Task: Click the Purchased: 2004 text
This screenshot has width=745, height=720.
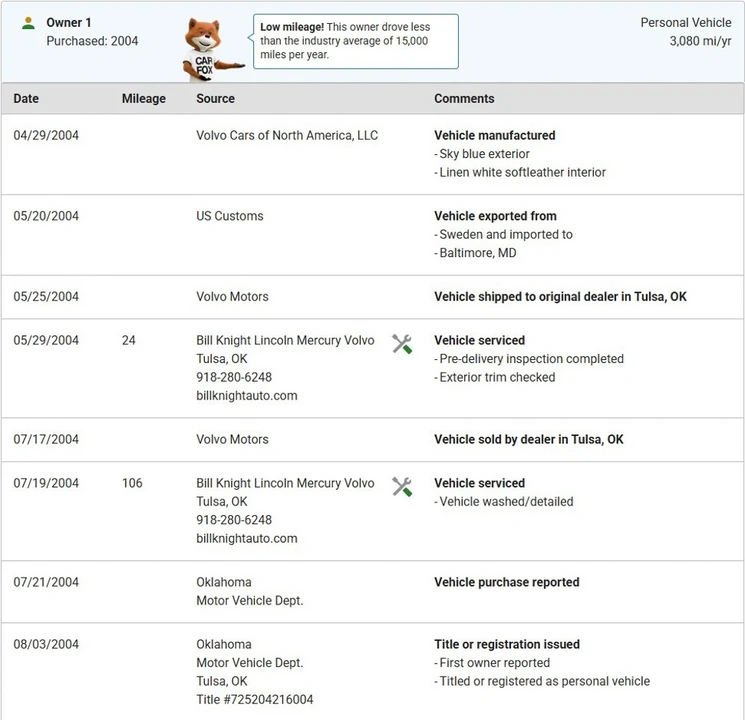Action: pyautogui.click(x=92, y=41)
